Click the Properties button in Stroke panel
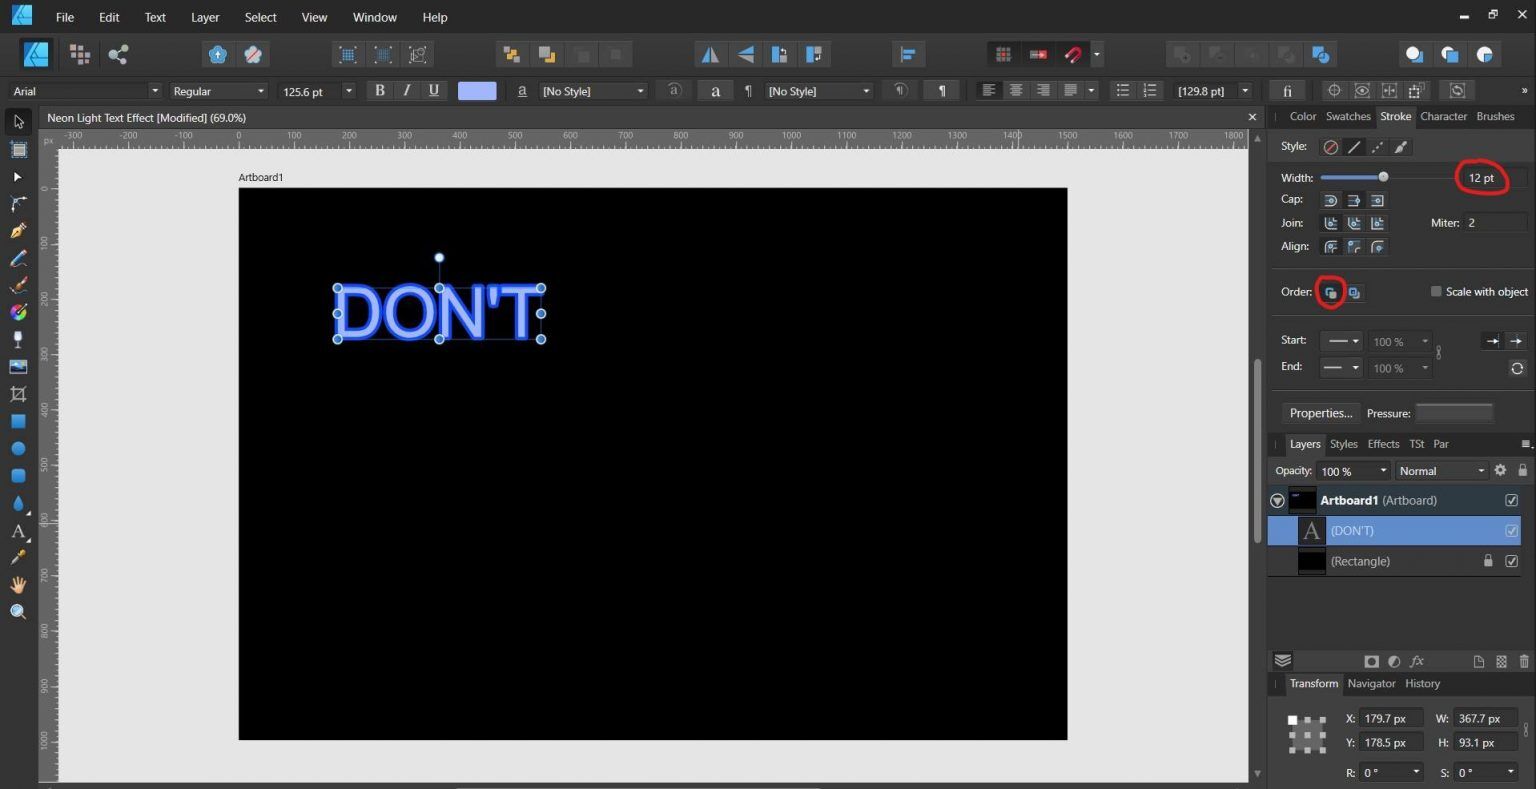This screenshot has width=1536, height=789. (x=1320, y=413)
